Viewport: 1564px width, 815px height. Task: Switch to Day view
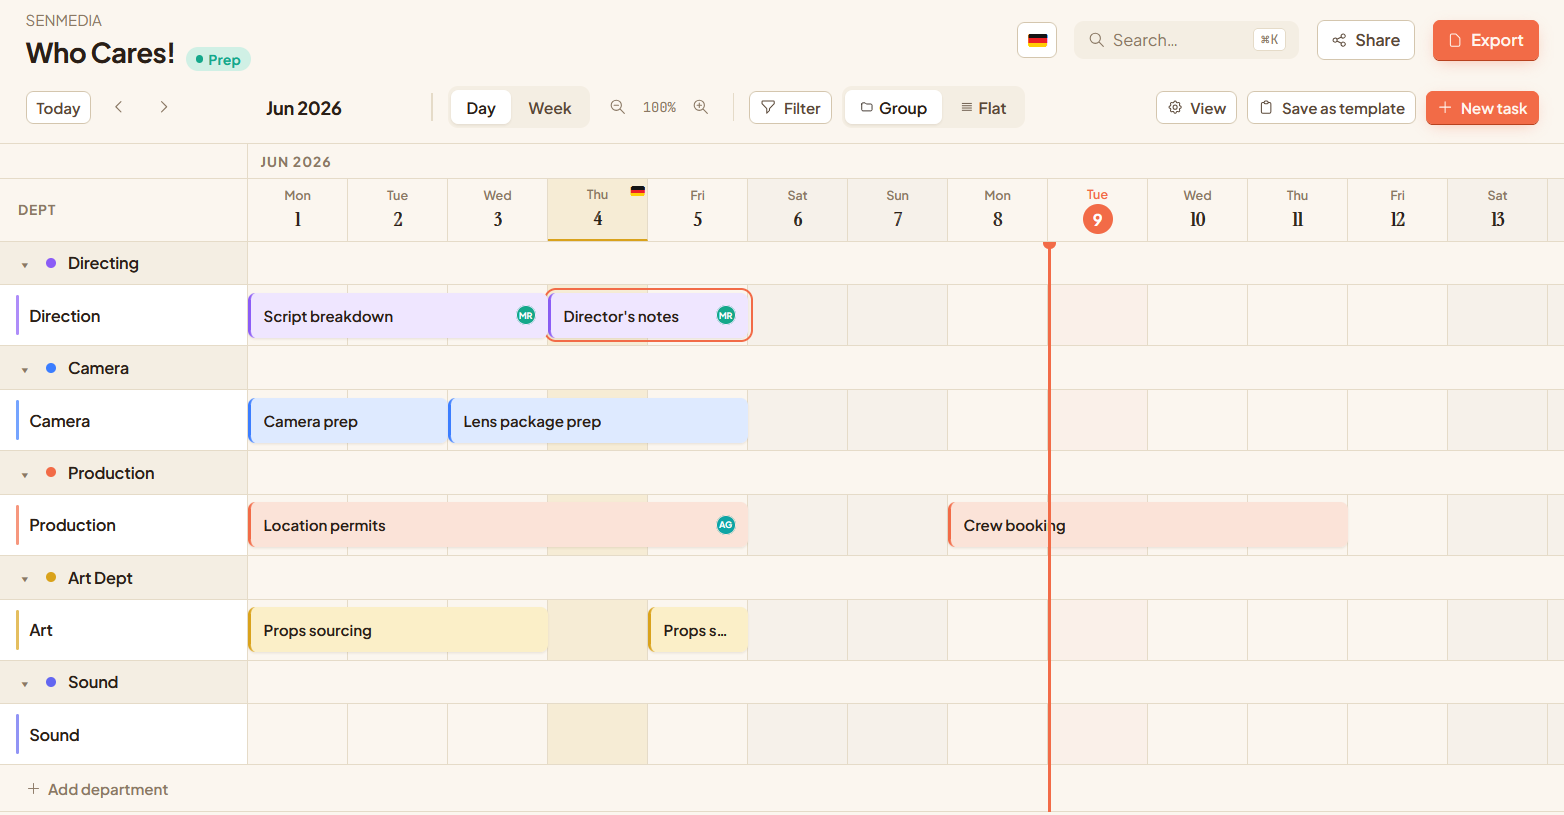click(481, 108)
